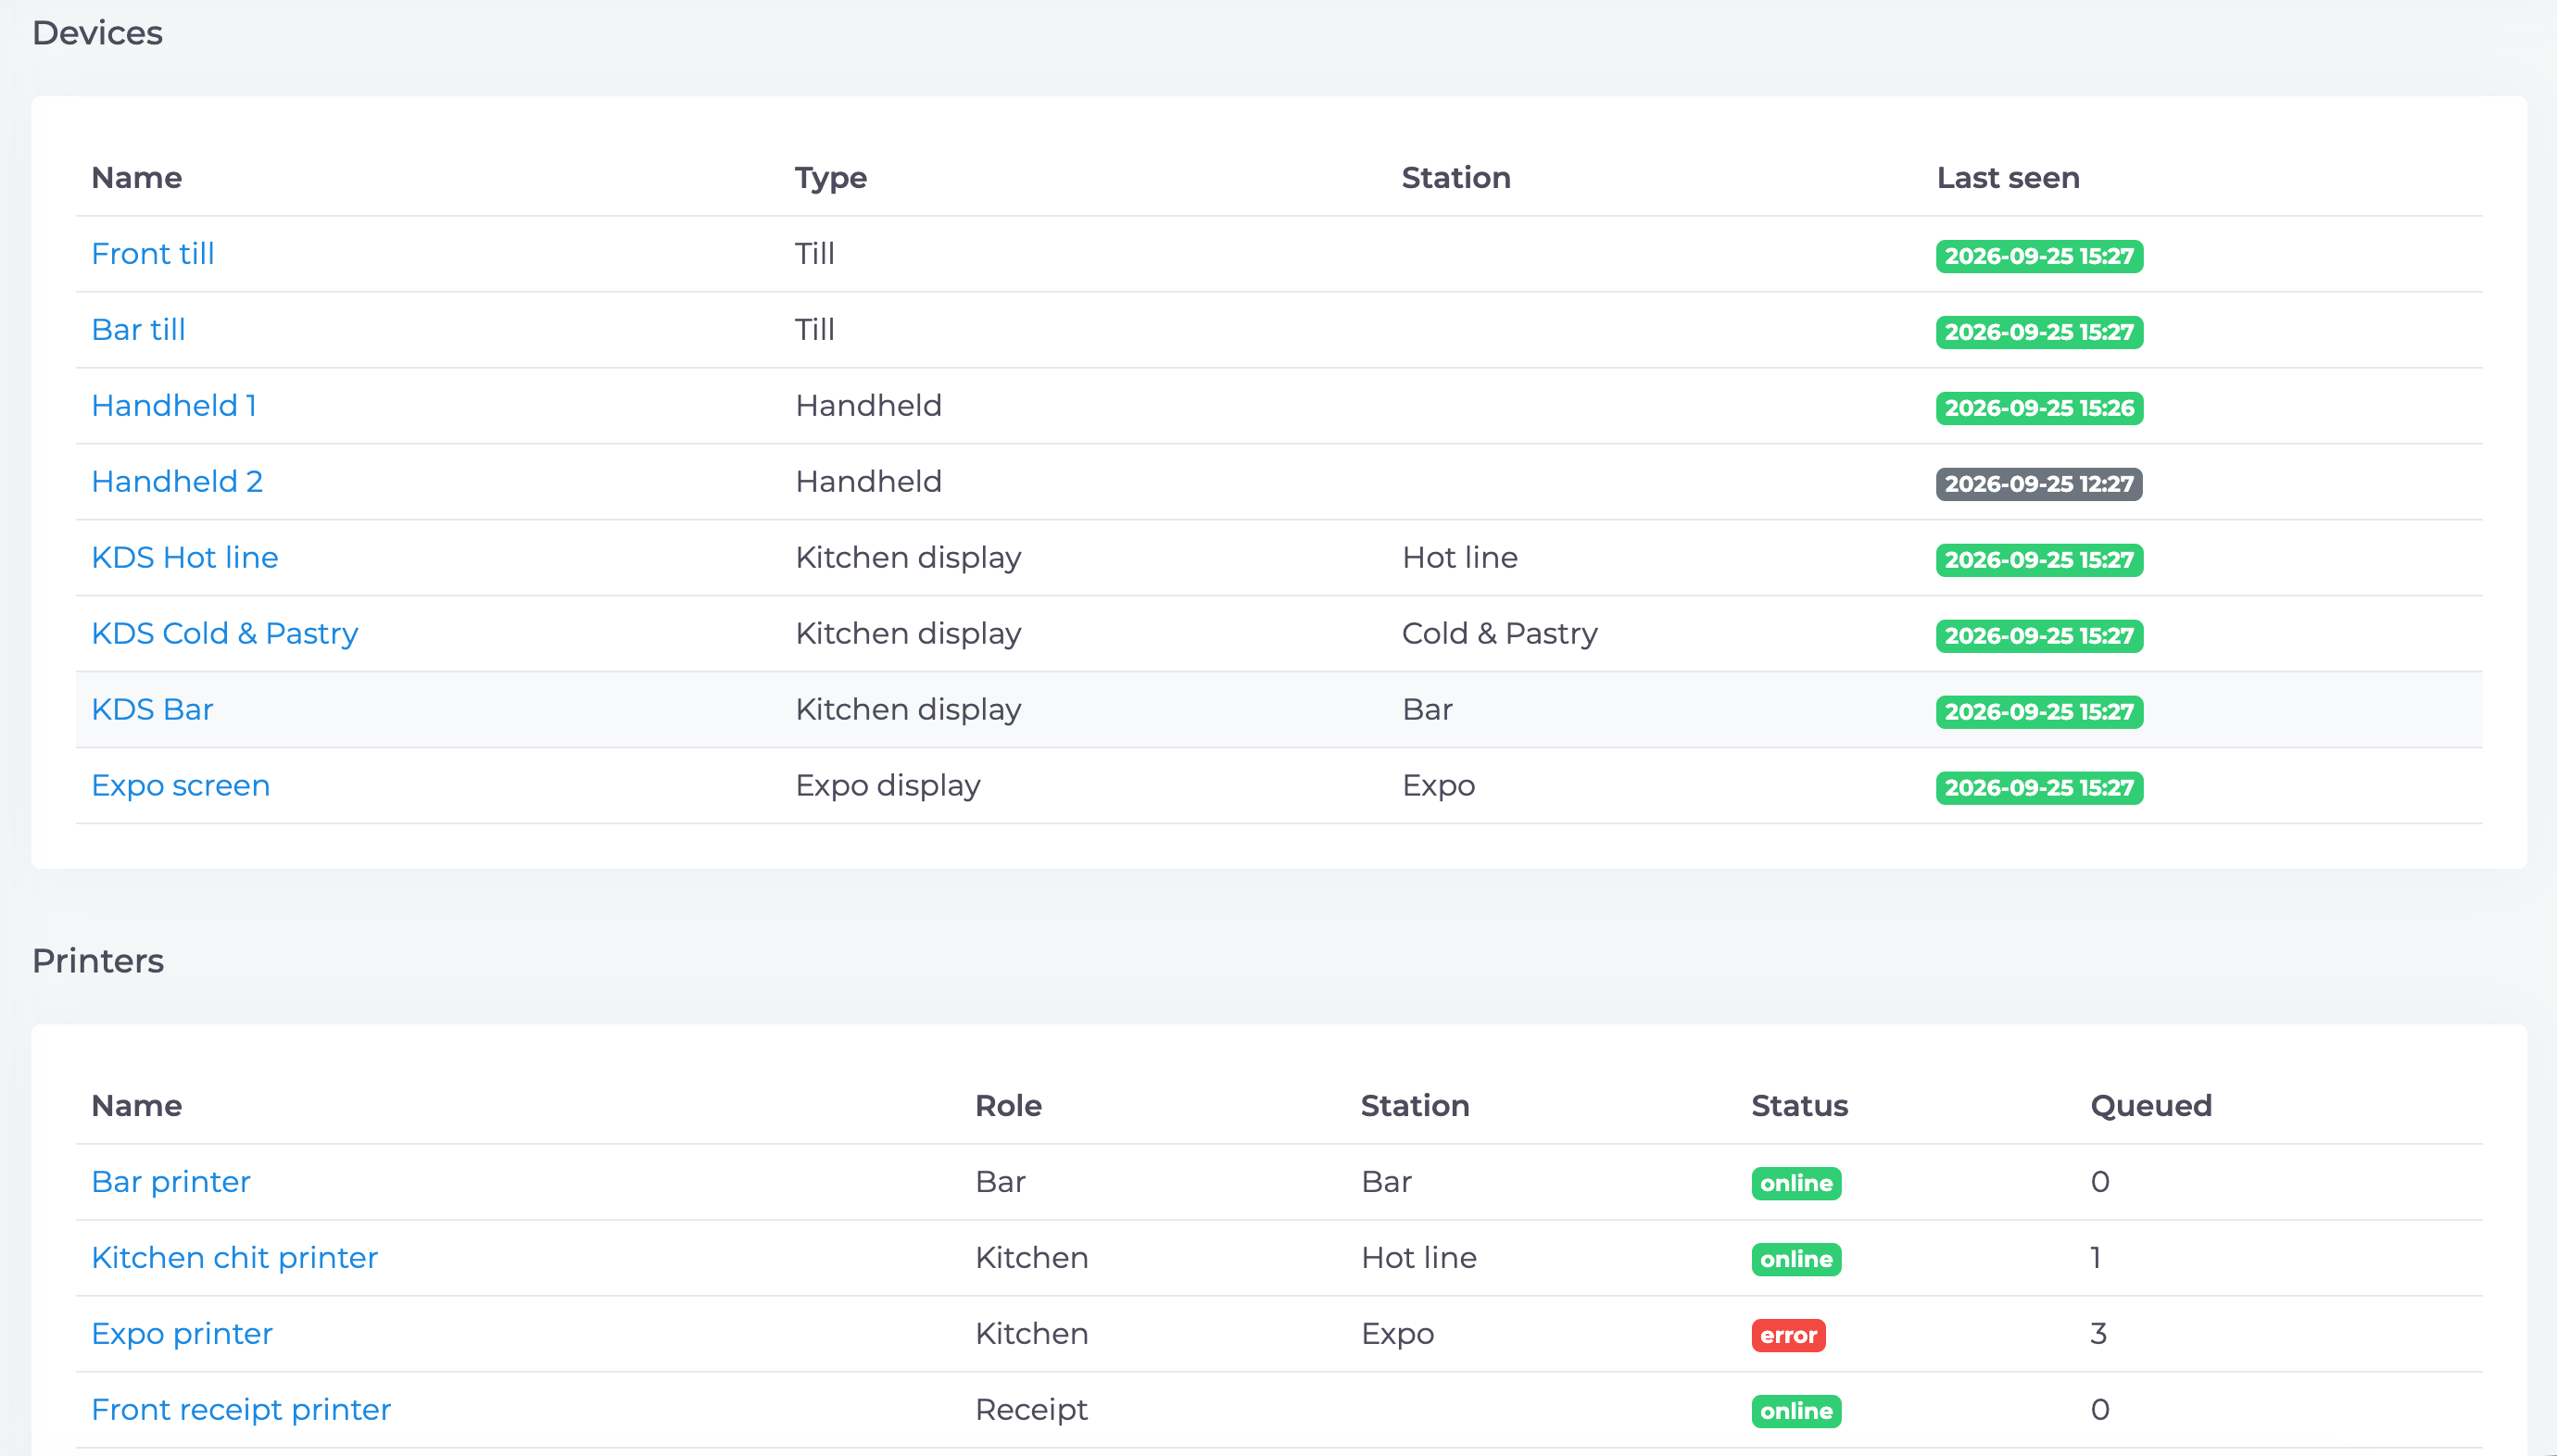The width and height of the screenshot is (2557, 1456).
Task: Click the queued count 3 for Expo printer
Action: click(2099, 1334)
